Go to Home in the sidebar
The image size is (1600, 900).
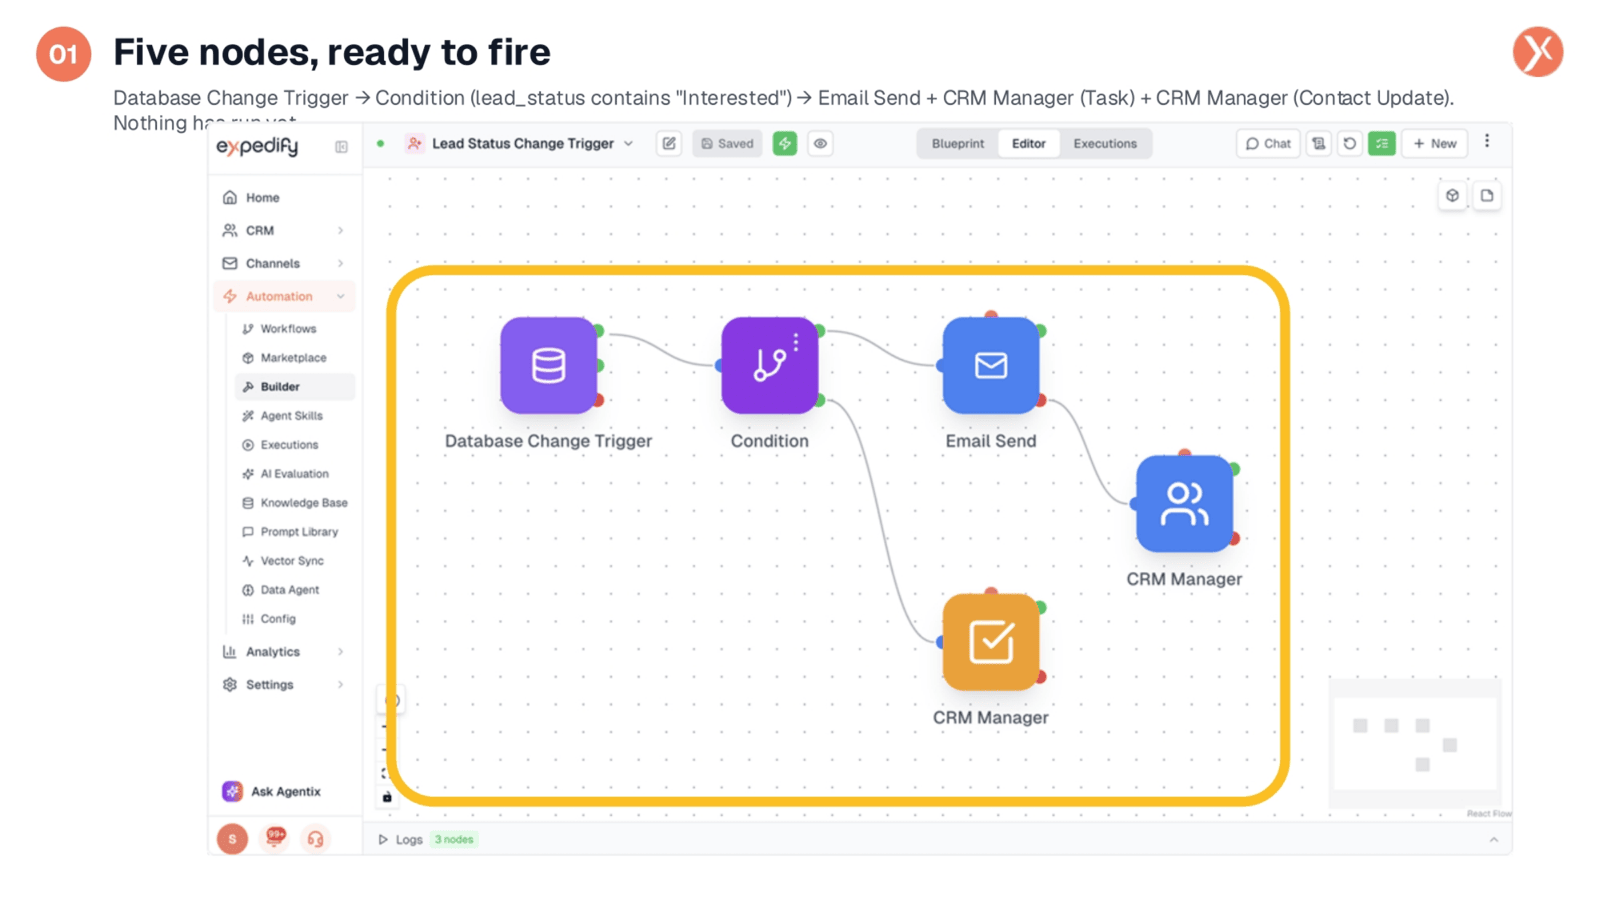tap(285, 197)
